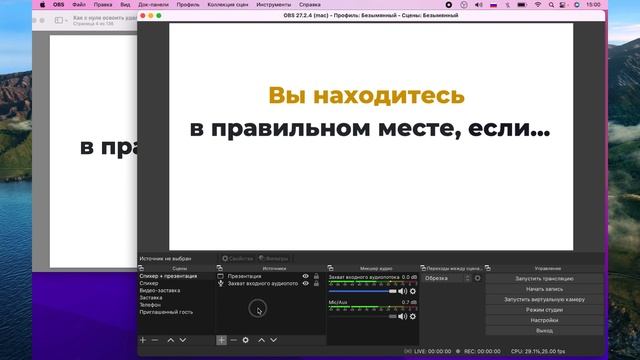The width and height of the screenshot is (640, 360).
Task: Open the Инструменты menu
Action: coord(274,5)
